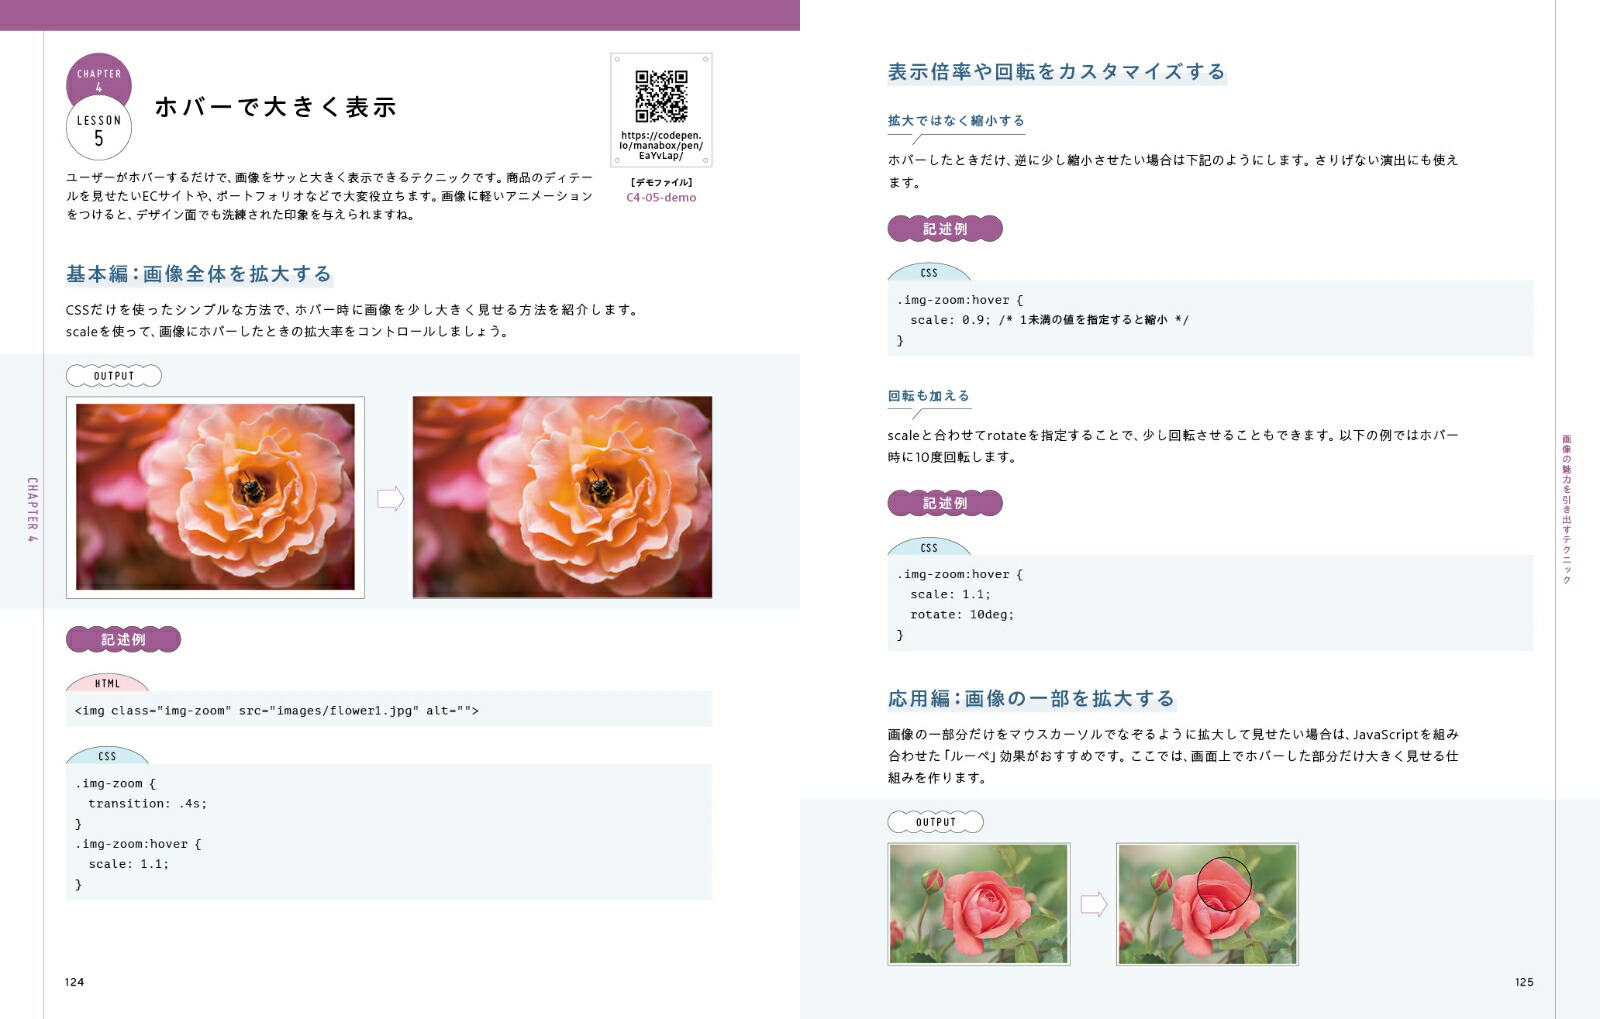This screenshot has height=1019, width=1600.
Task: Expand the CSS tab showing rotate: 10deg
Action: [x=930, y=548]
